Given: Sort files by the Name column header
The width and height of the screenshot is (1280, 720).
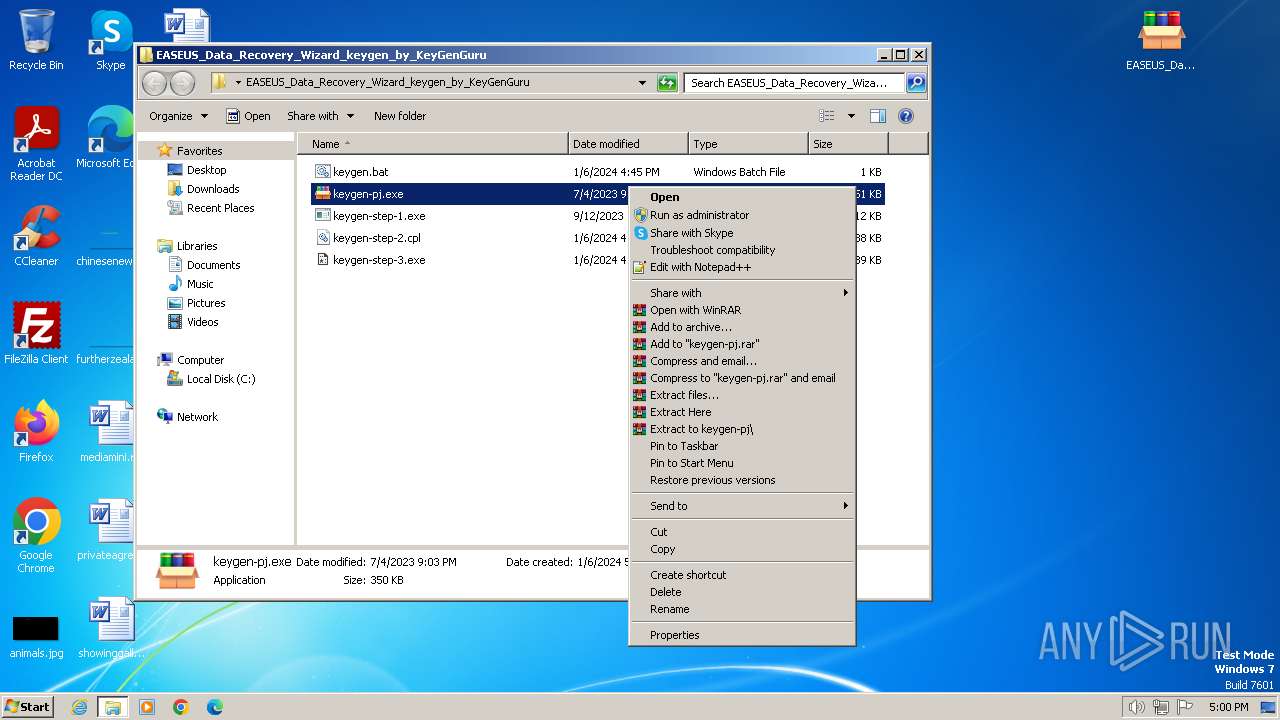Looking at the screenshot, I should coord(433,144).
